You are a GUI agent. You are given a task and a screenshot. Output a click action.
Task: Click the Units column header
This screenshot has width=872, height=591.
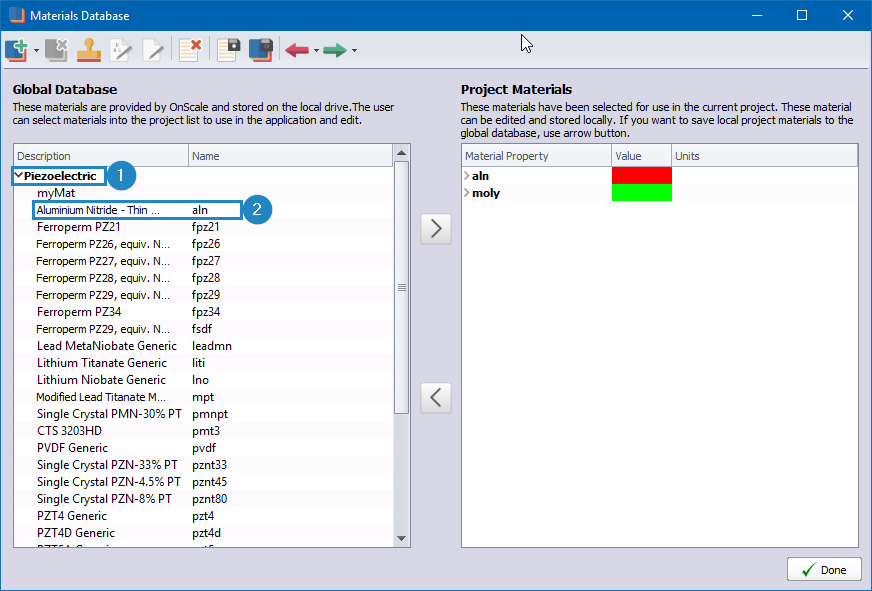[765, 156]
